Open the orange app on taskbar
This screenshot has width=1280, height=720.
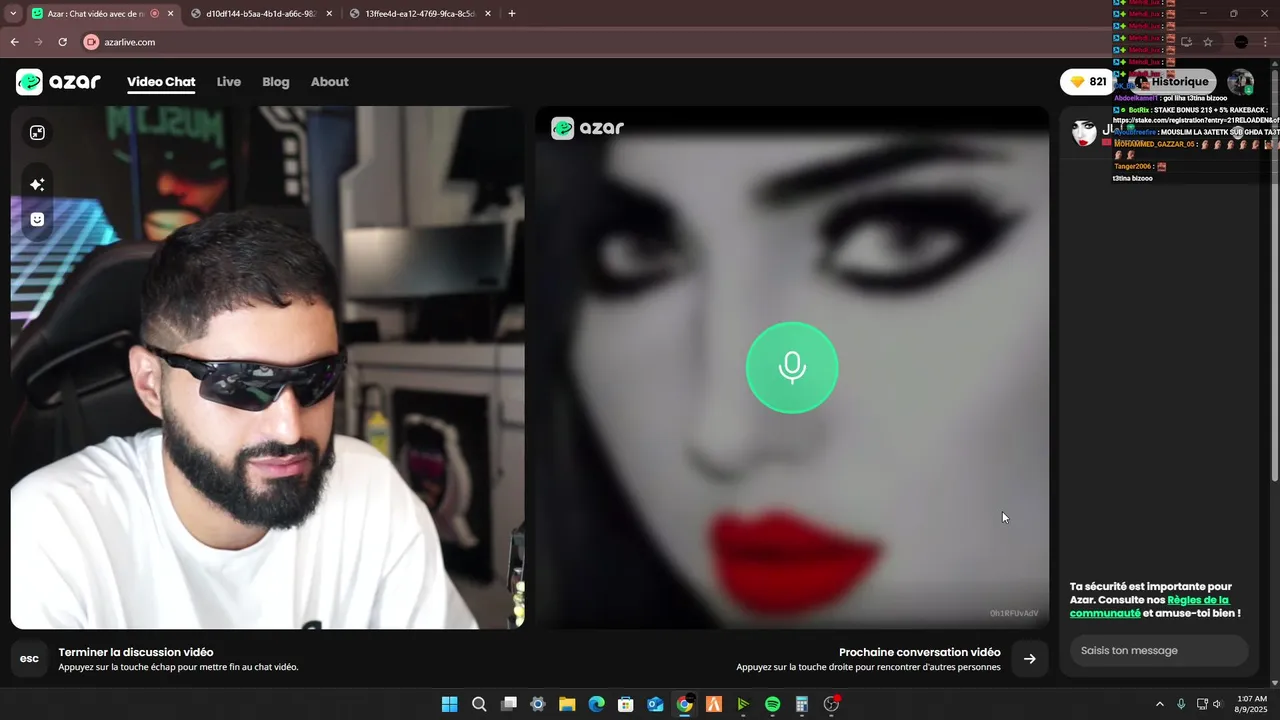coord(714,704)
